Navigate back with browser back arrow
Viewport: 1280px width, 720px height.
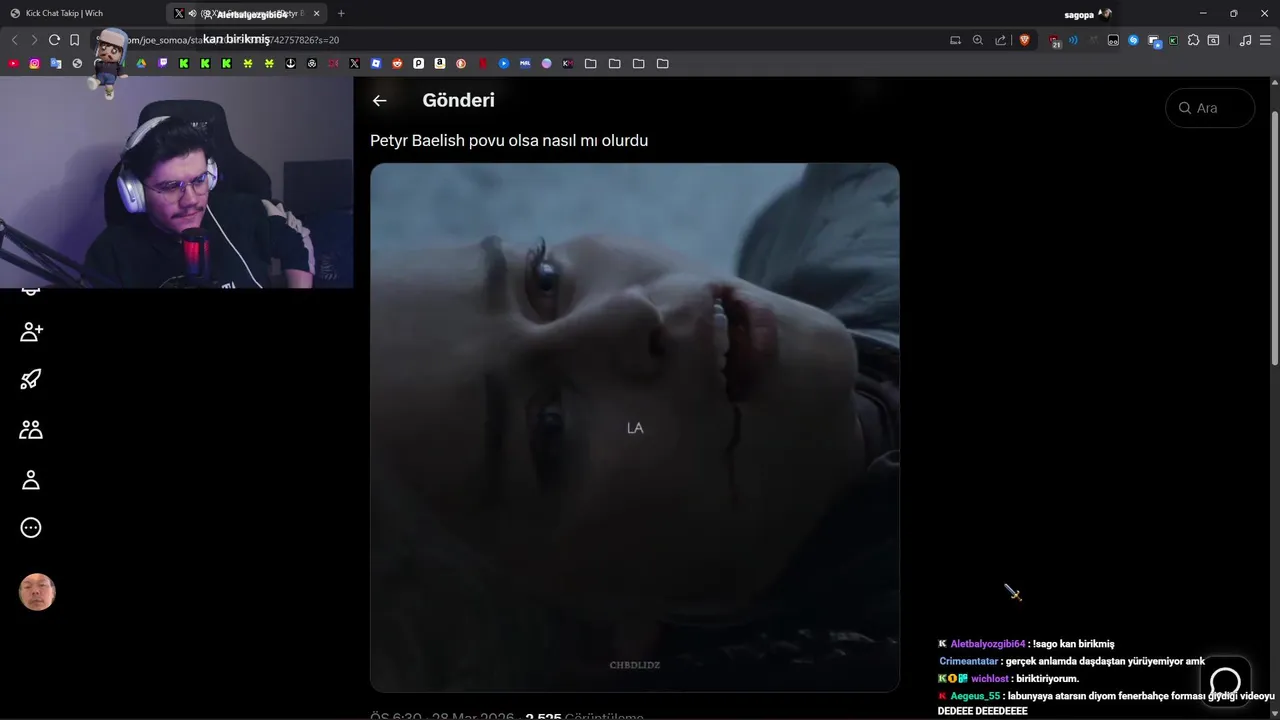[x=14, y=40]
